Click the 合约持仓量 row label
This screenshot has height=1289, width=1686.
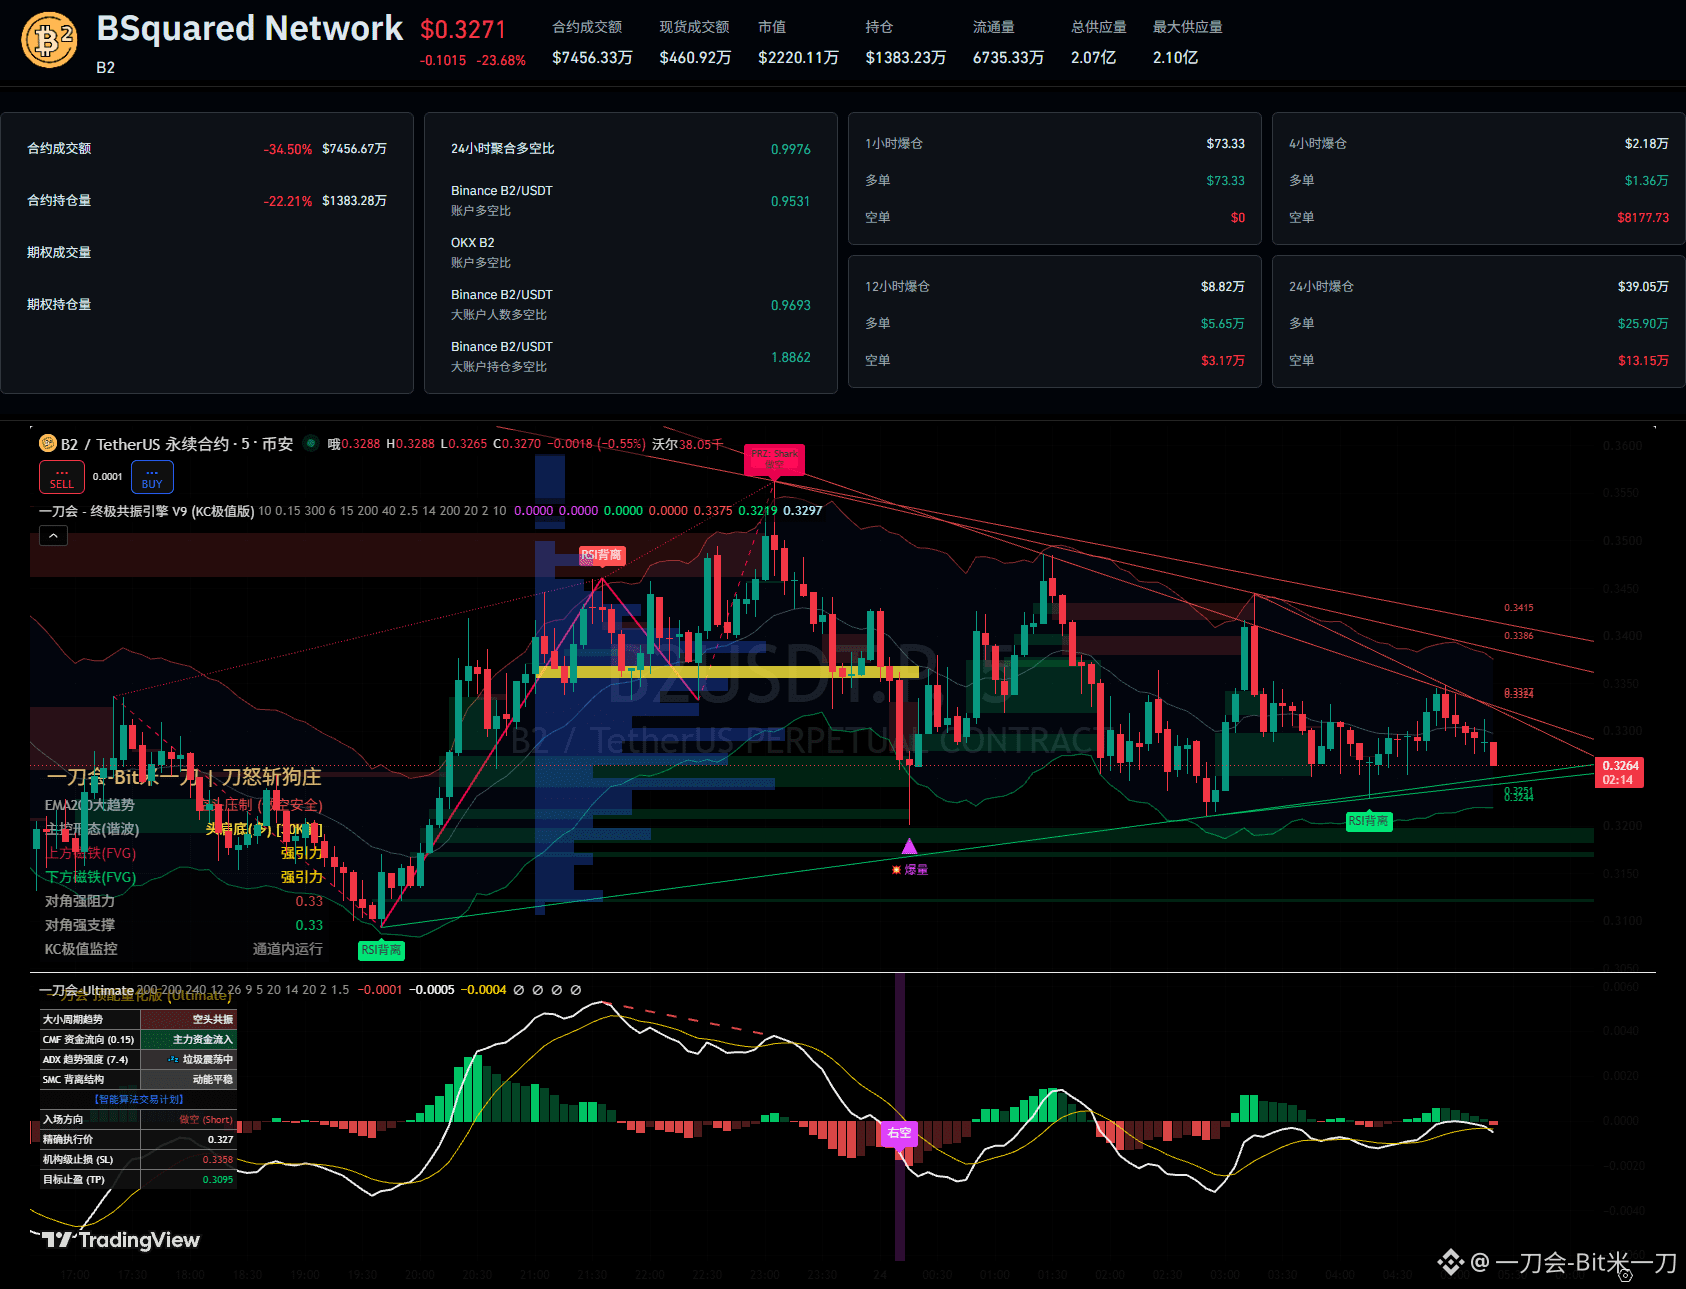(59, 200)
